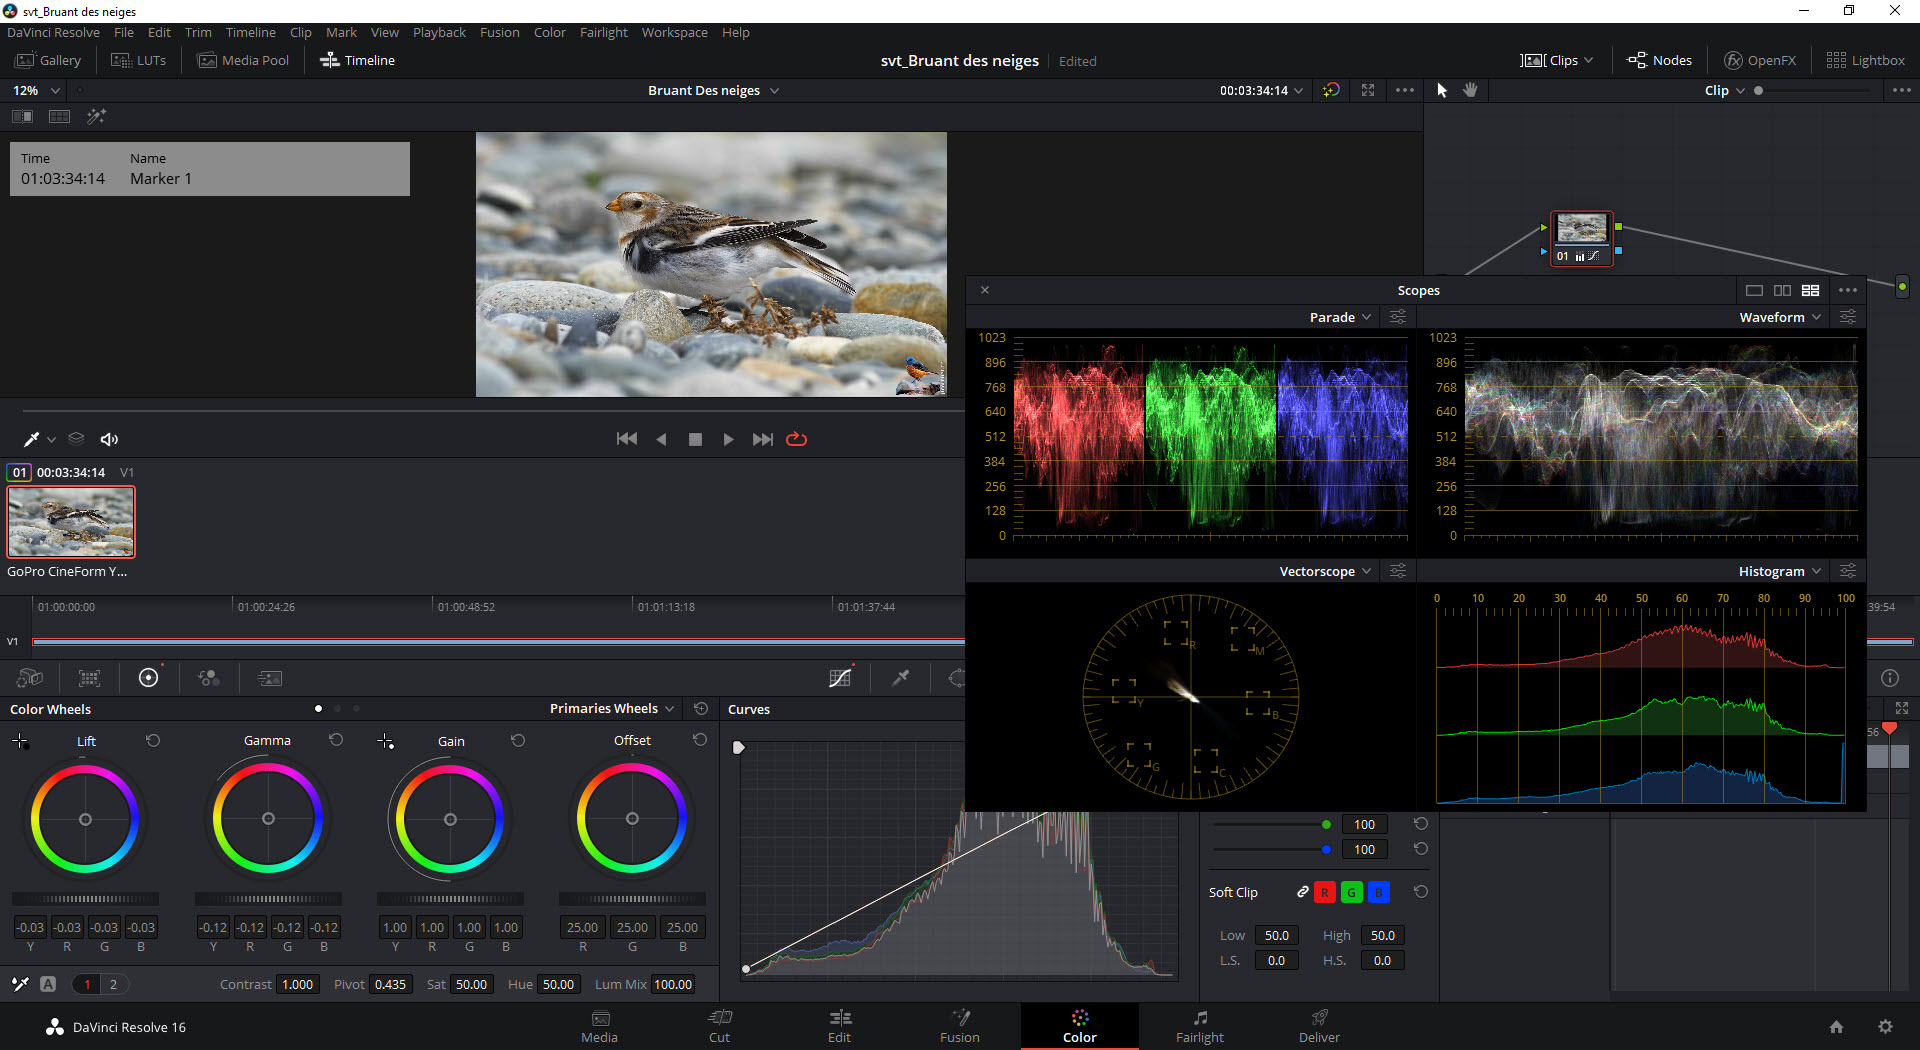The height and width of the screenshot is (1050, 1920).
Task: Reset the Offset wheel
Action: click(700, 740)
